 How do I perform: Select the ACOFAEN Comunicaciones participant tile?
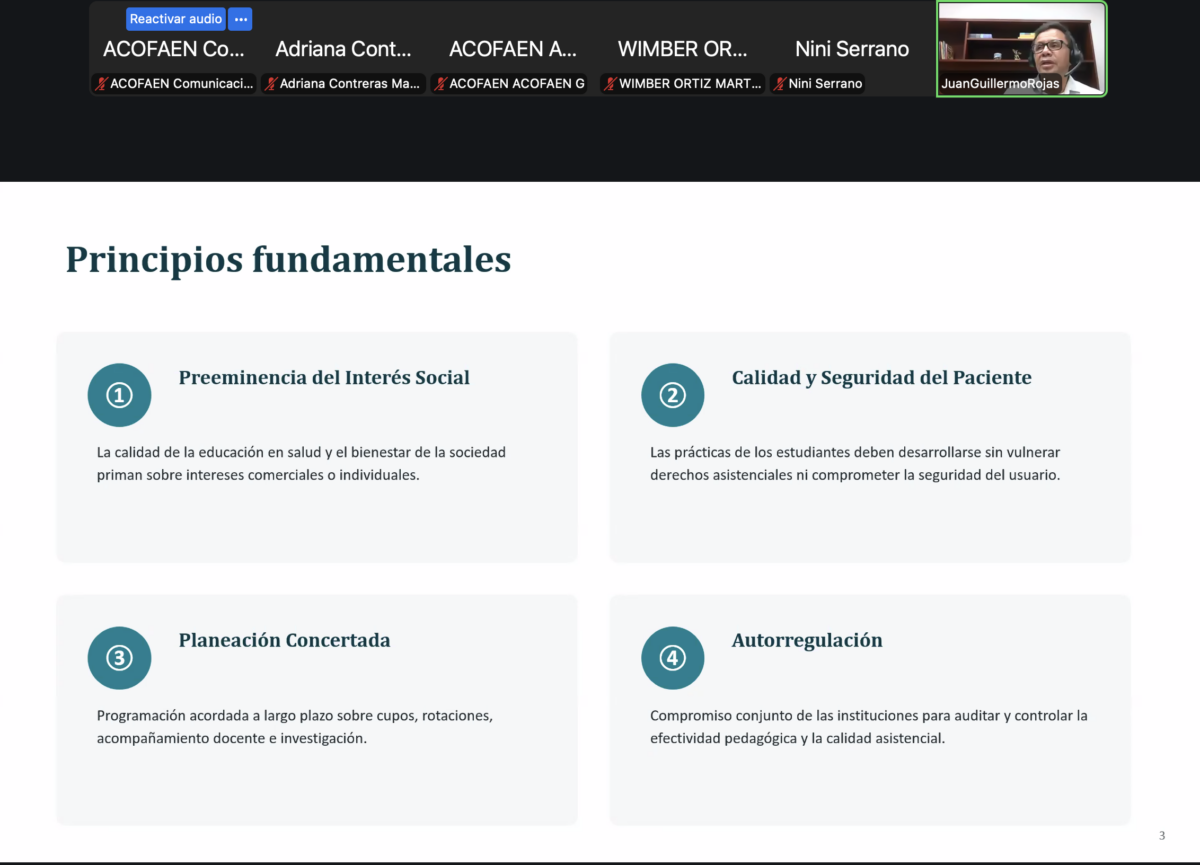coord(174,49)
